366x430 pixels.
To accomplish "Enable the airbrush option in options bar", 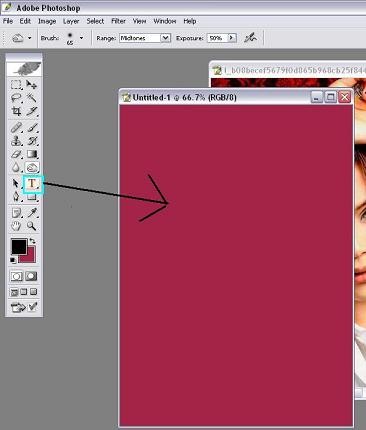I will click(x=250, y=38).
